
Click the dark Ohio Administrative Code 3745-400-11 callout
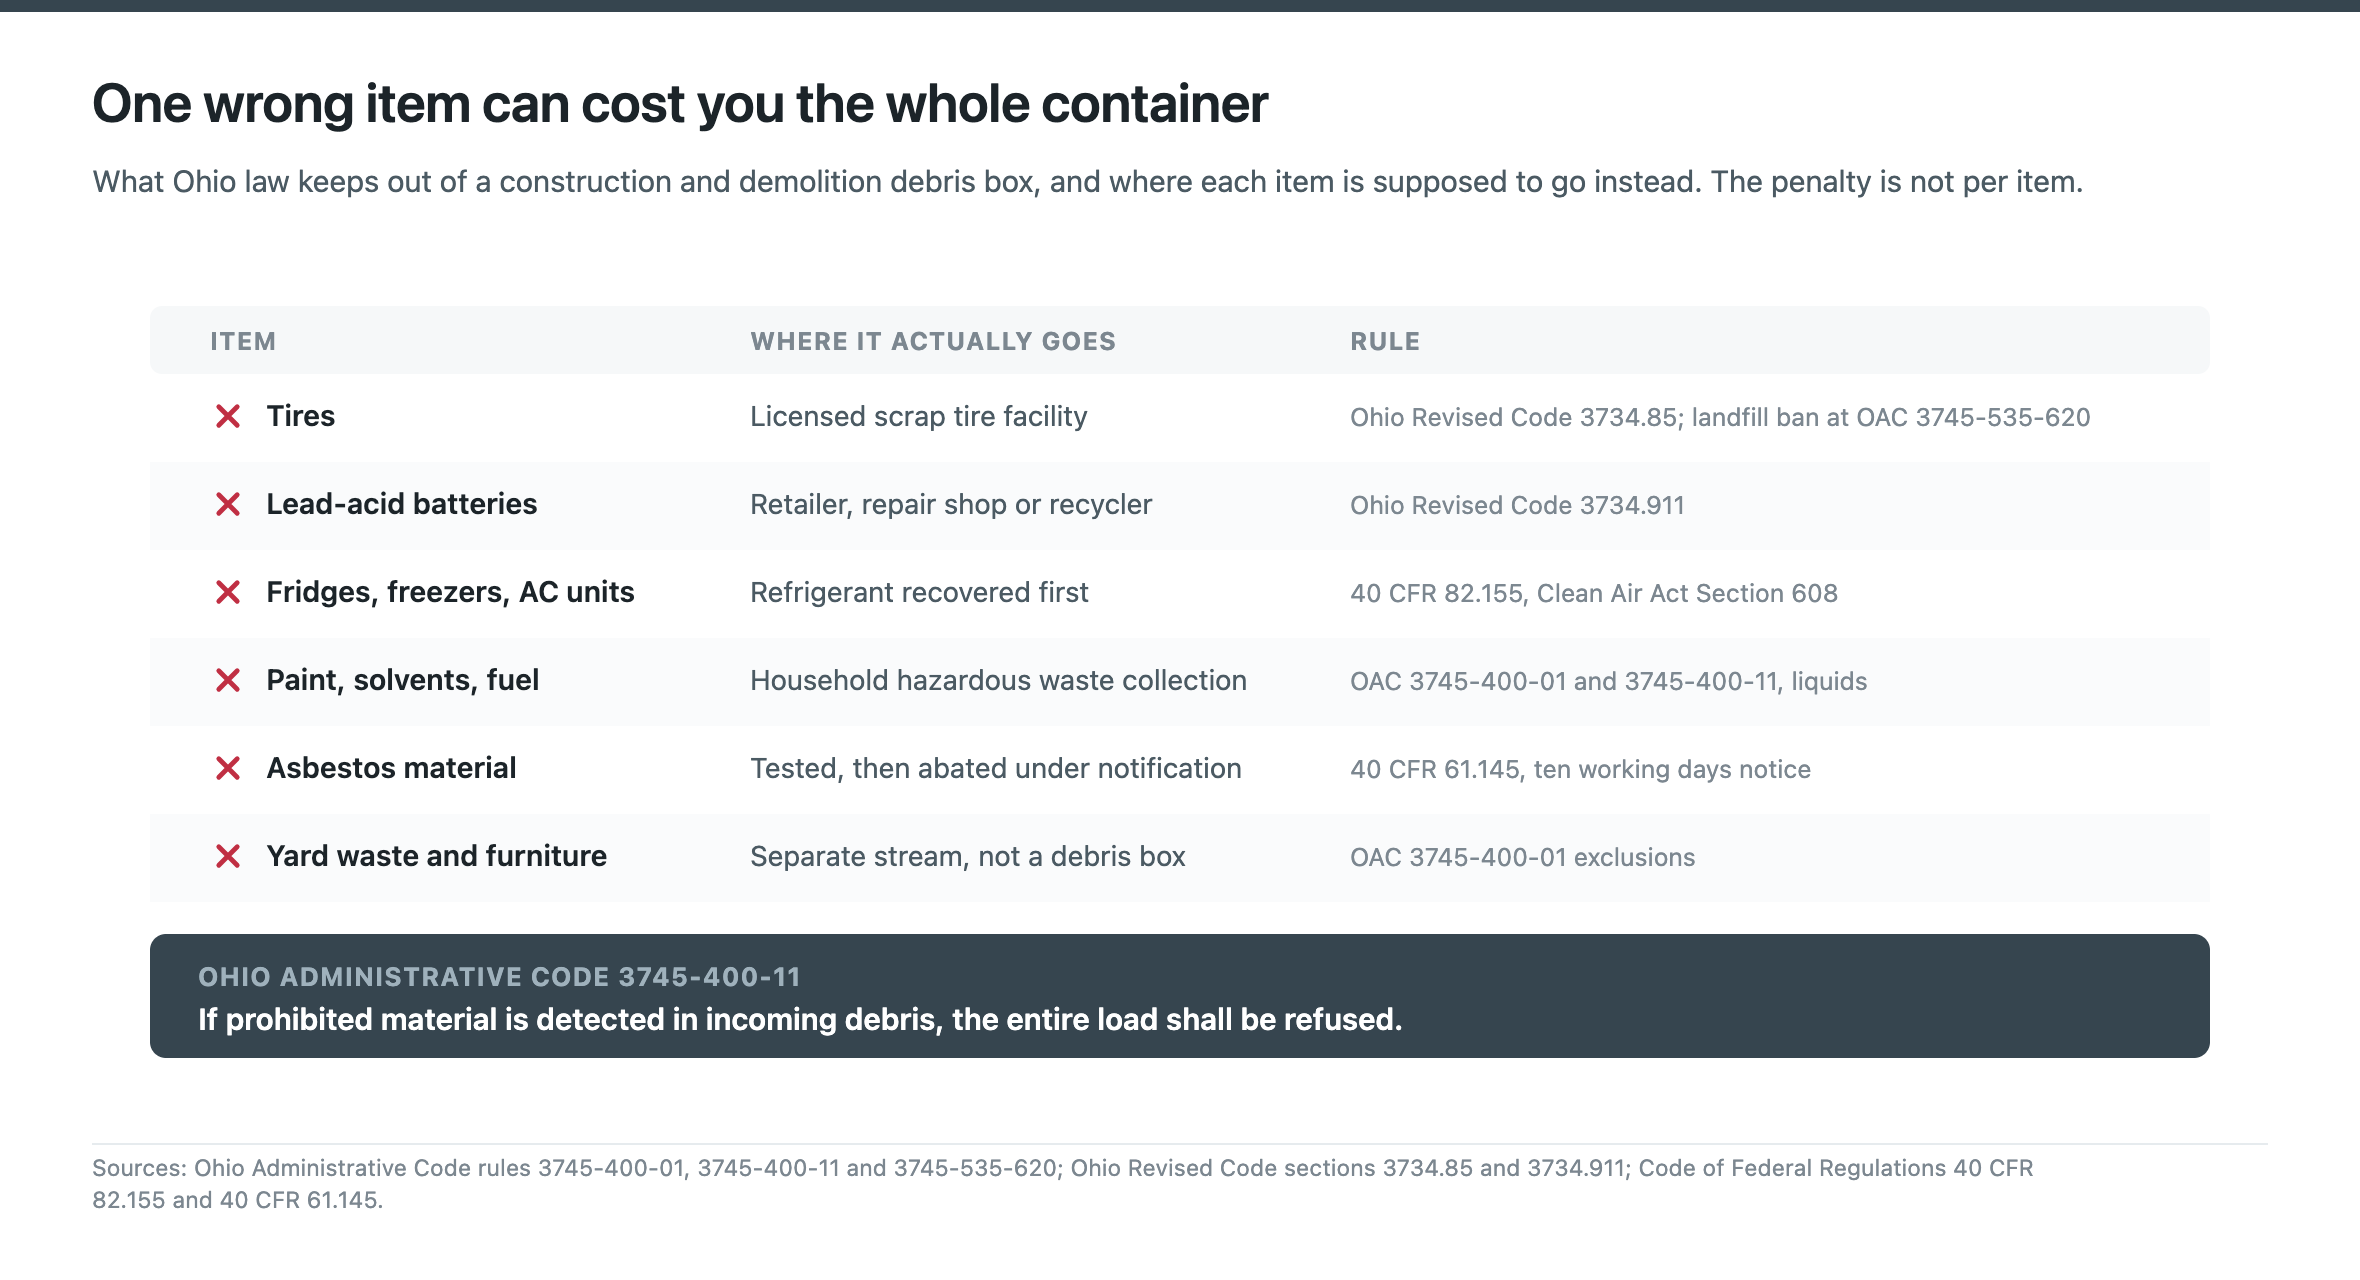pyautogui.click(x=1180, y=996)
